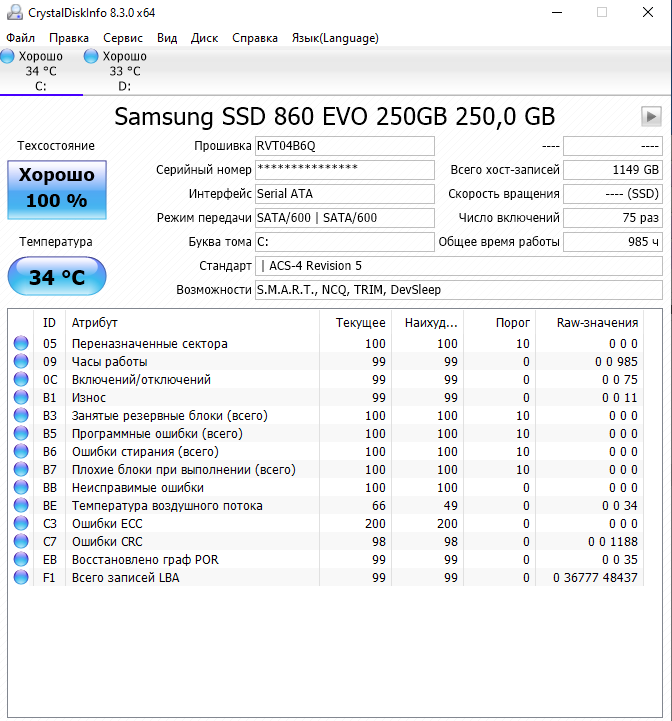
Task: Open the Вид menu
Action: 167,38
